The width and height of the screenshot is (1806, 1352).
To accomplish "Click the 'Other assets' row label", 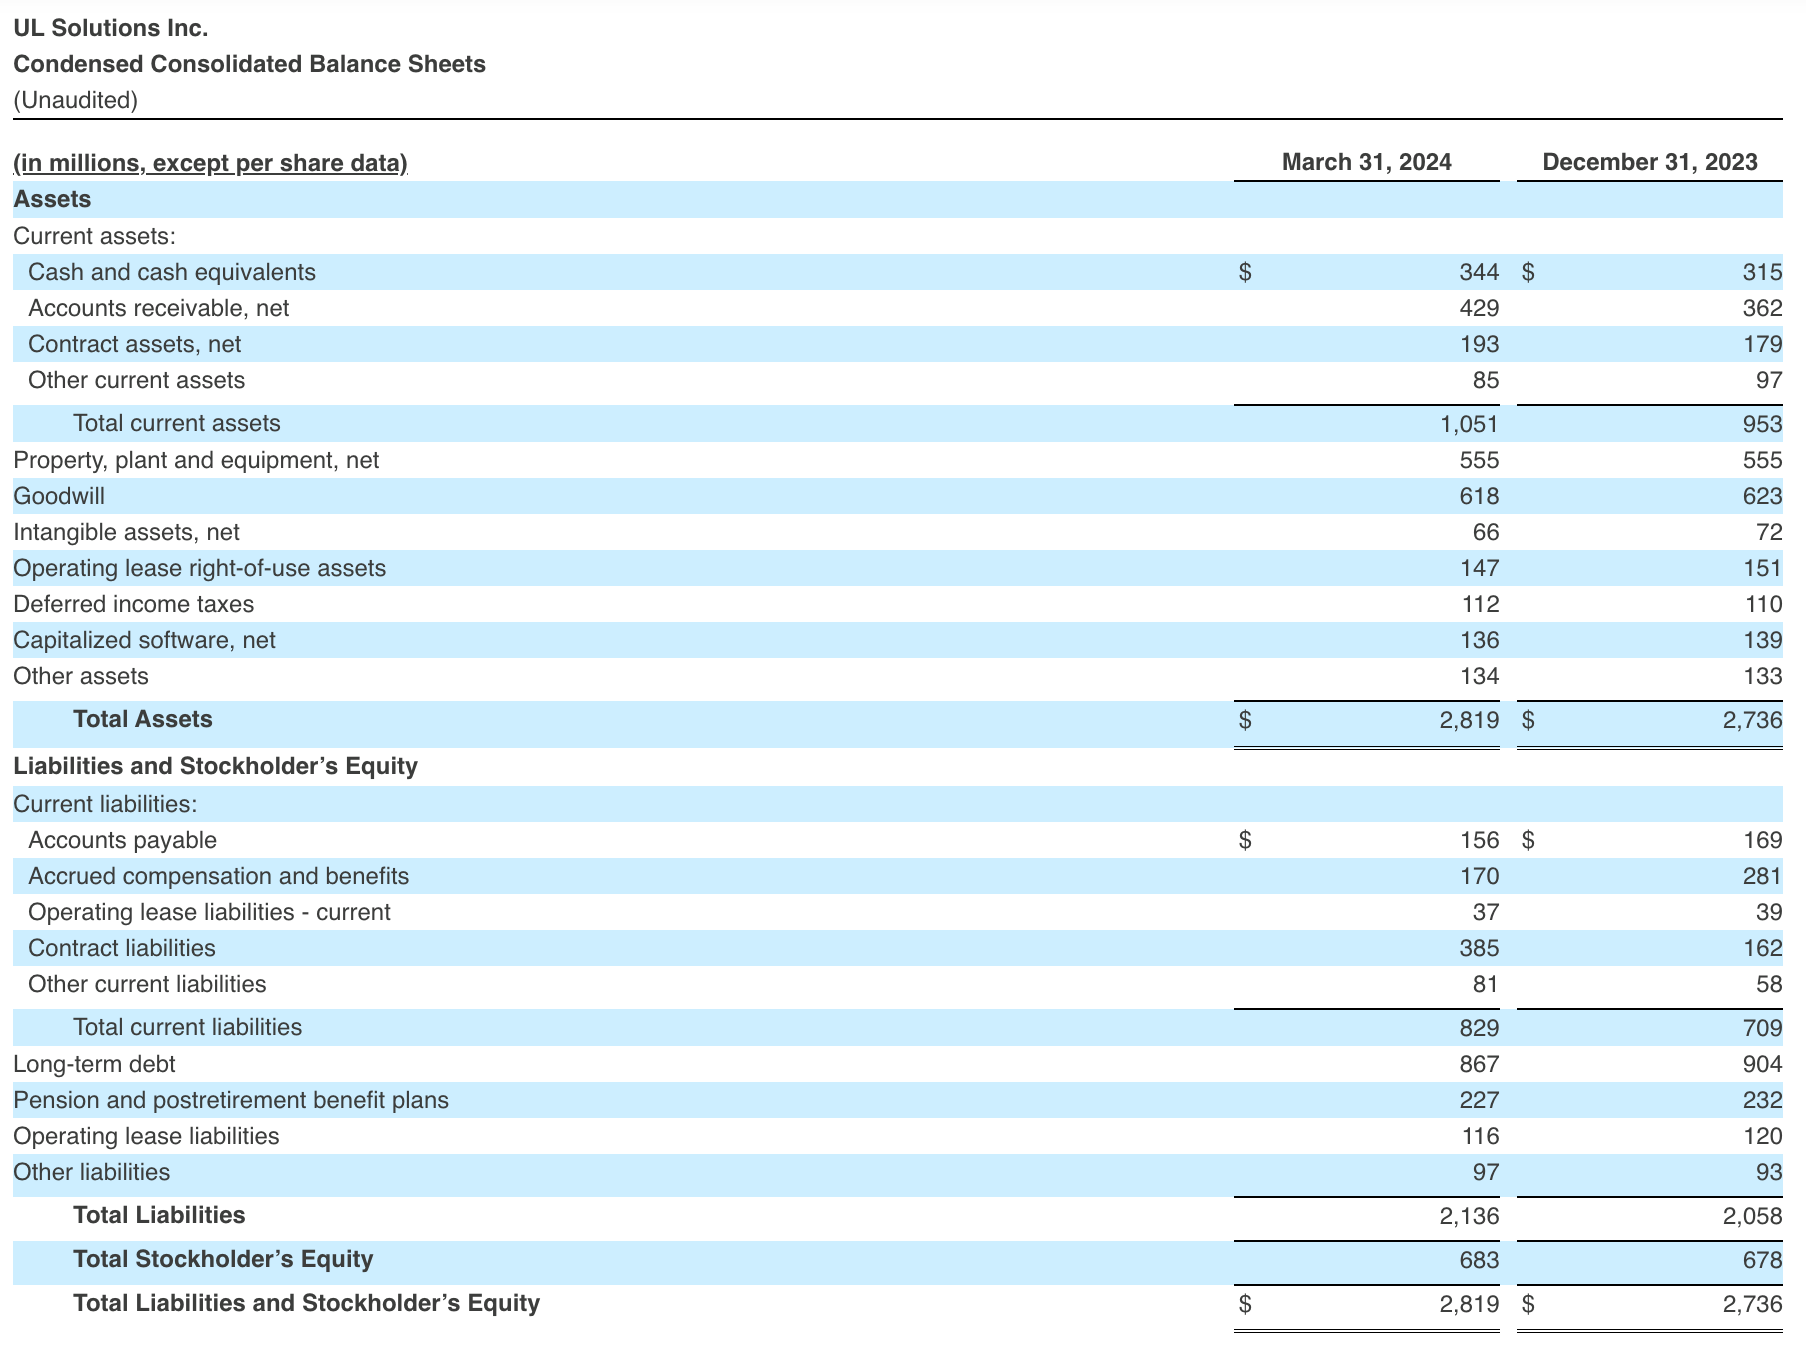I will 80,676.
